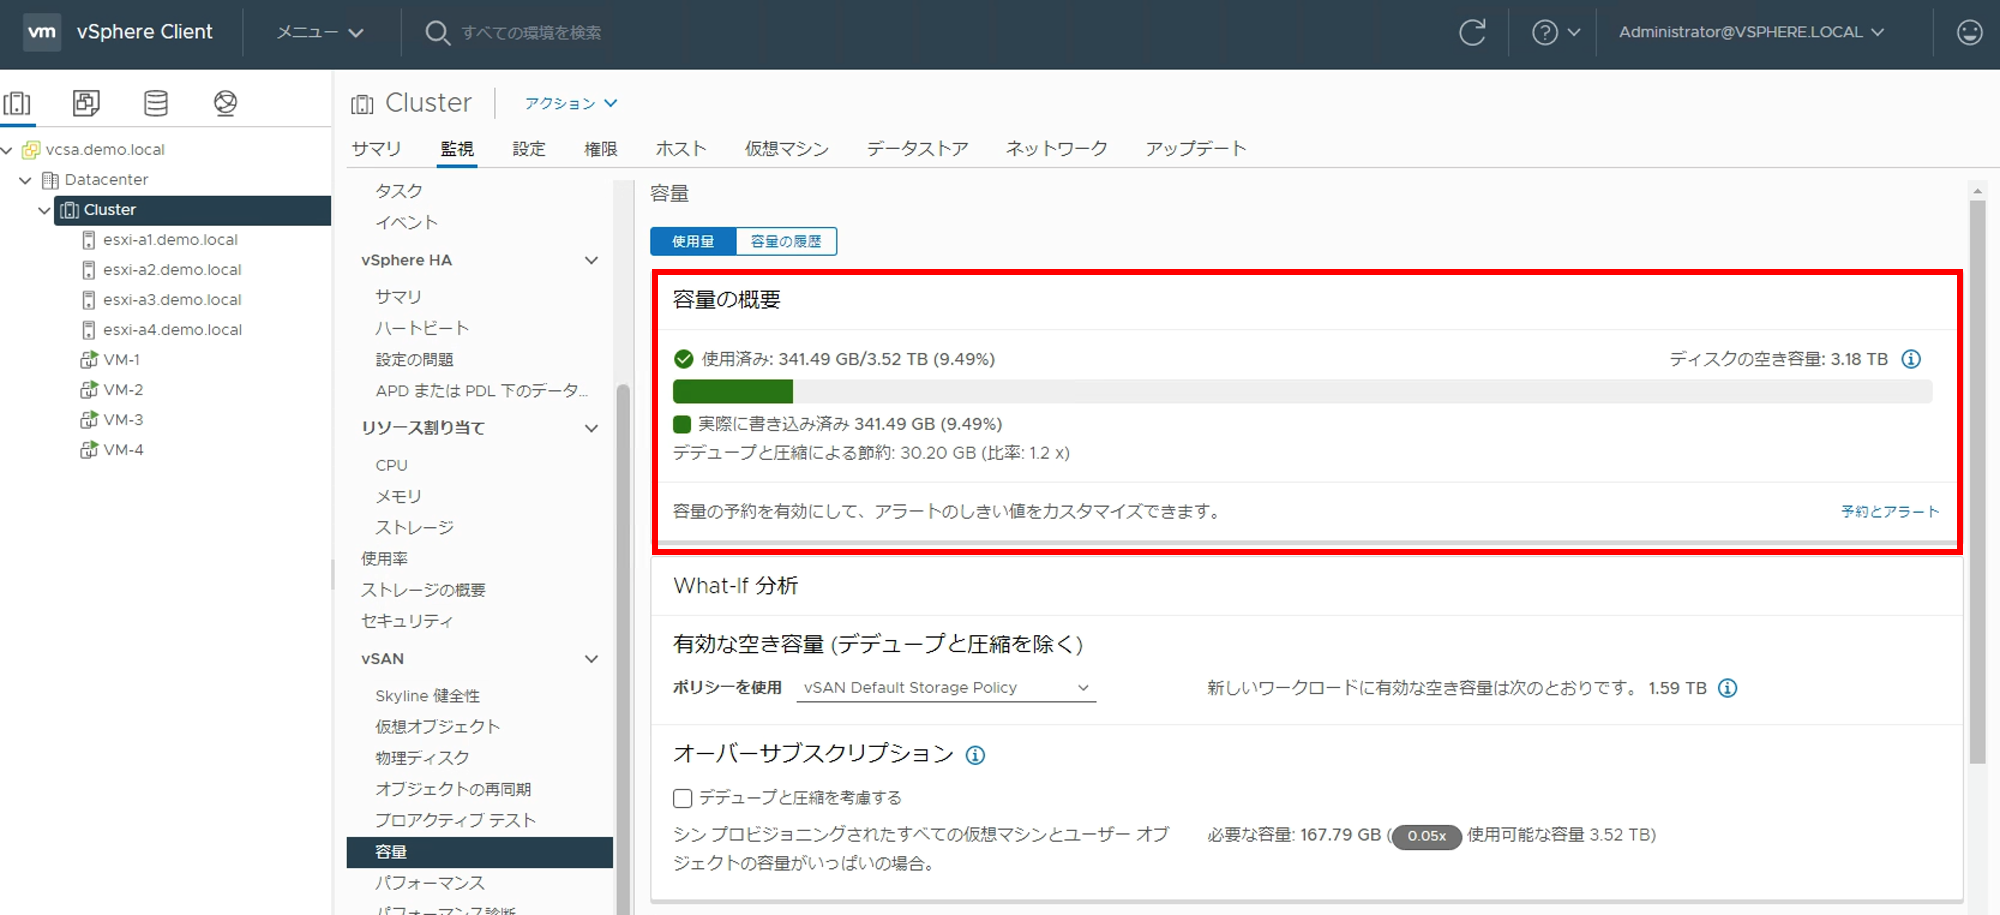The height and width of the screenshot is (915, 2000).
Task: Click host icon for esxi-a1.demo.local
Action: coord(89,240)
